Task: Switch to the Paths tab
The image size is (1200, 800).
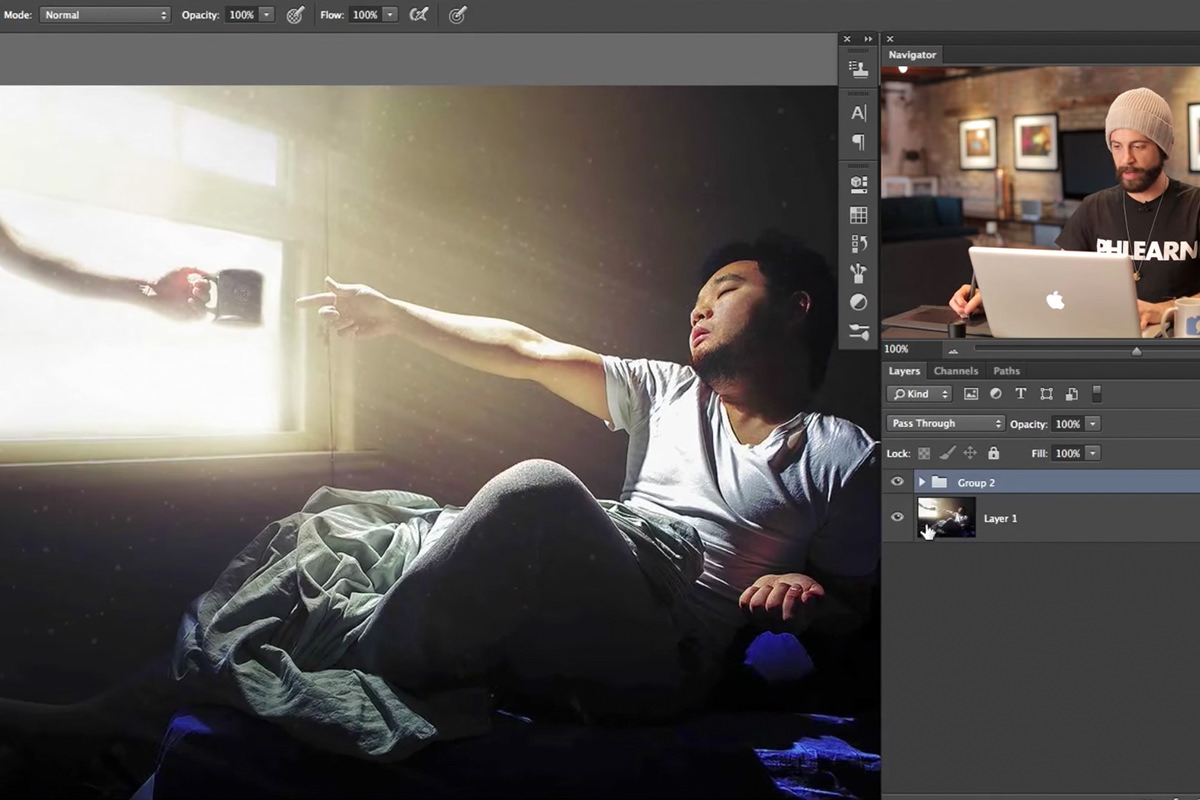Action: pos(1006,371)
